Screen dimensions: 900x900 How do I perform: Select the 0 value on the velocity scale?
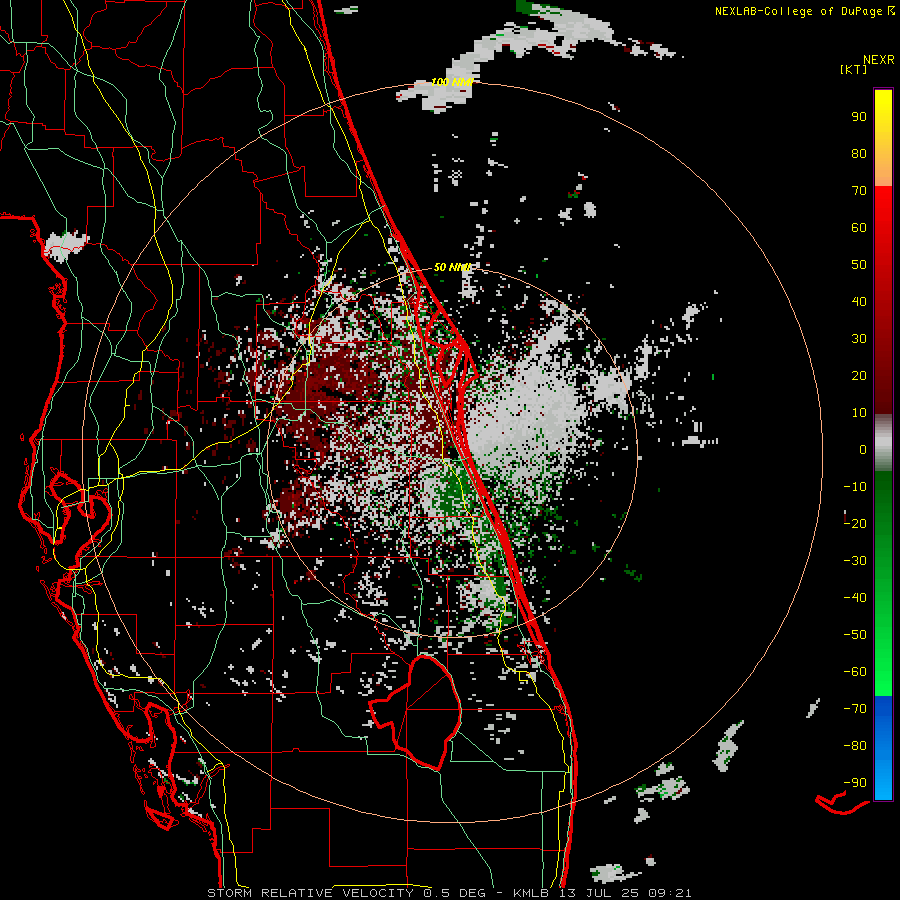coord(863,450)
